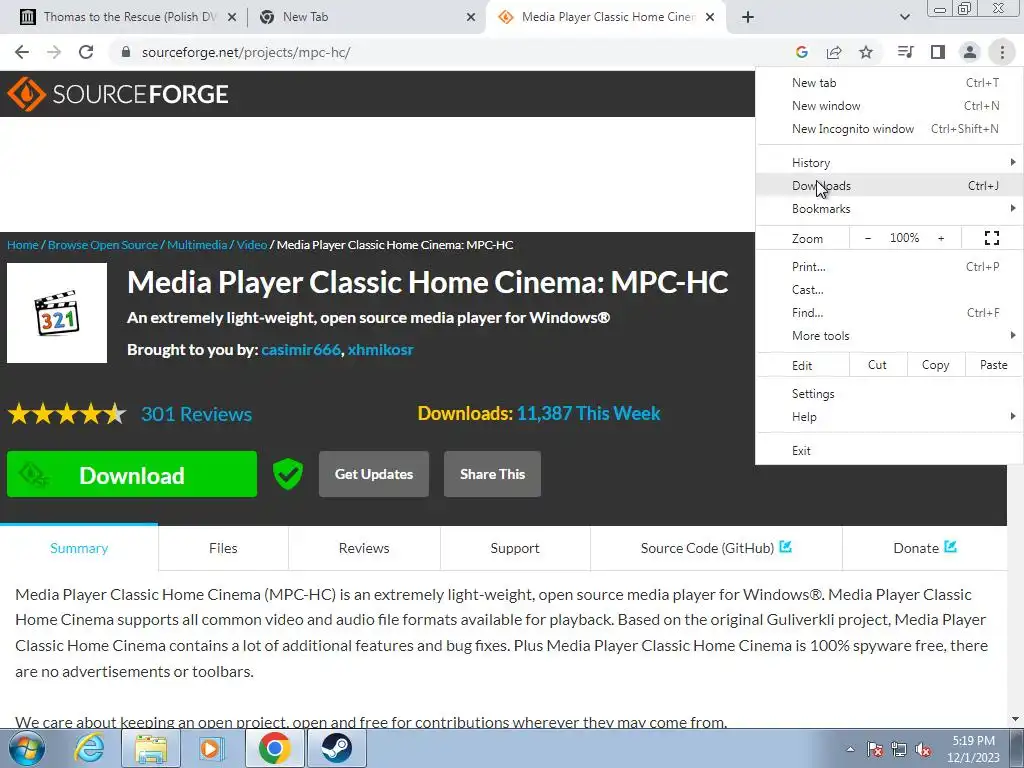Open the tab search chevron
Screen dimensions: 1024x768
click(x=904, y=17)
